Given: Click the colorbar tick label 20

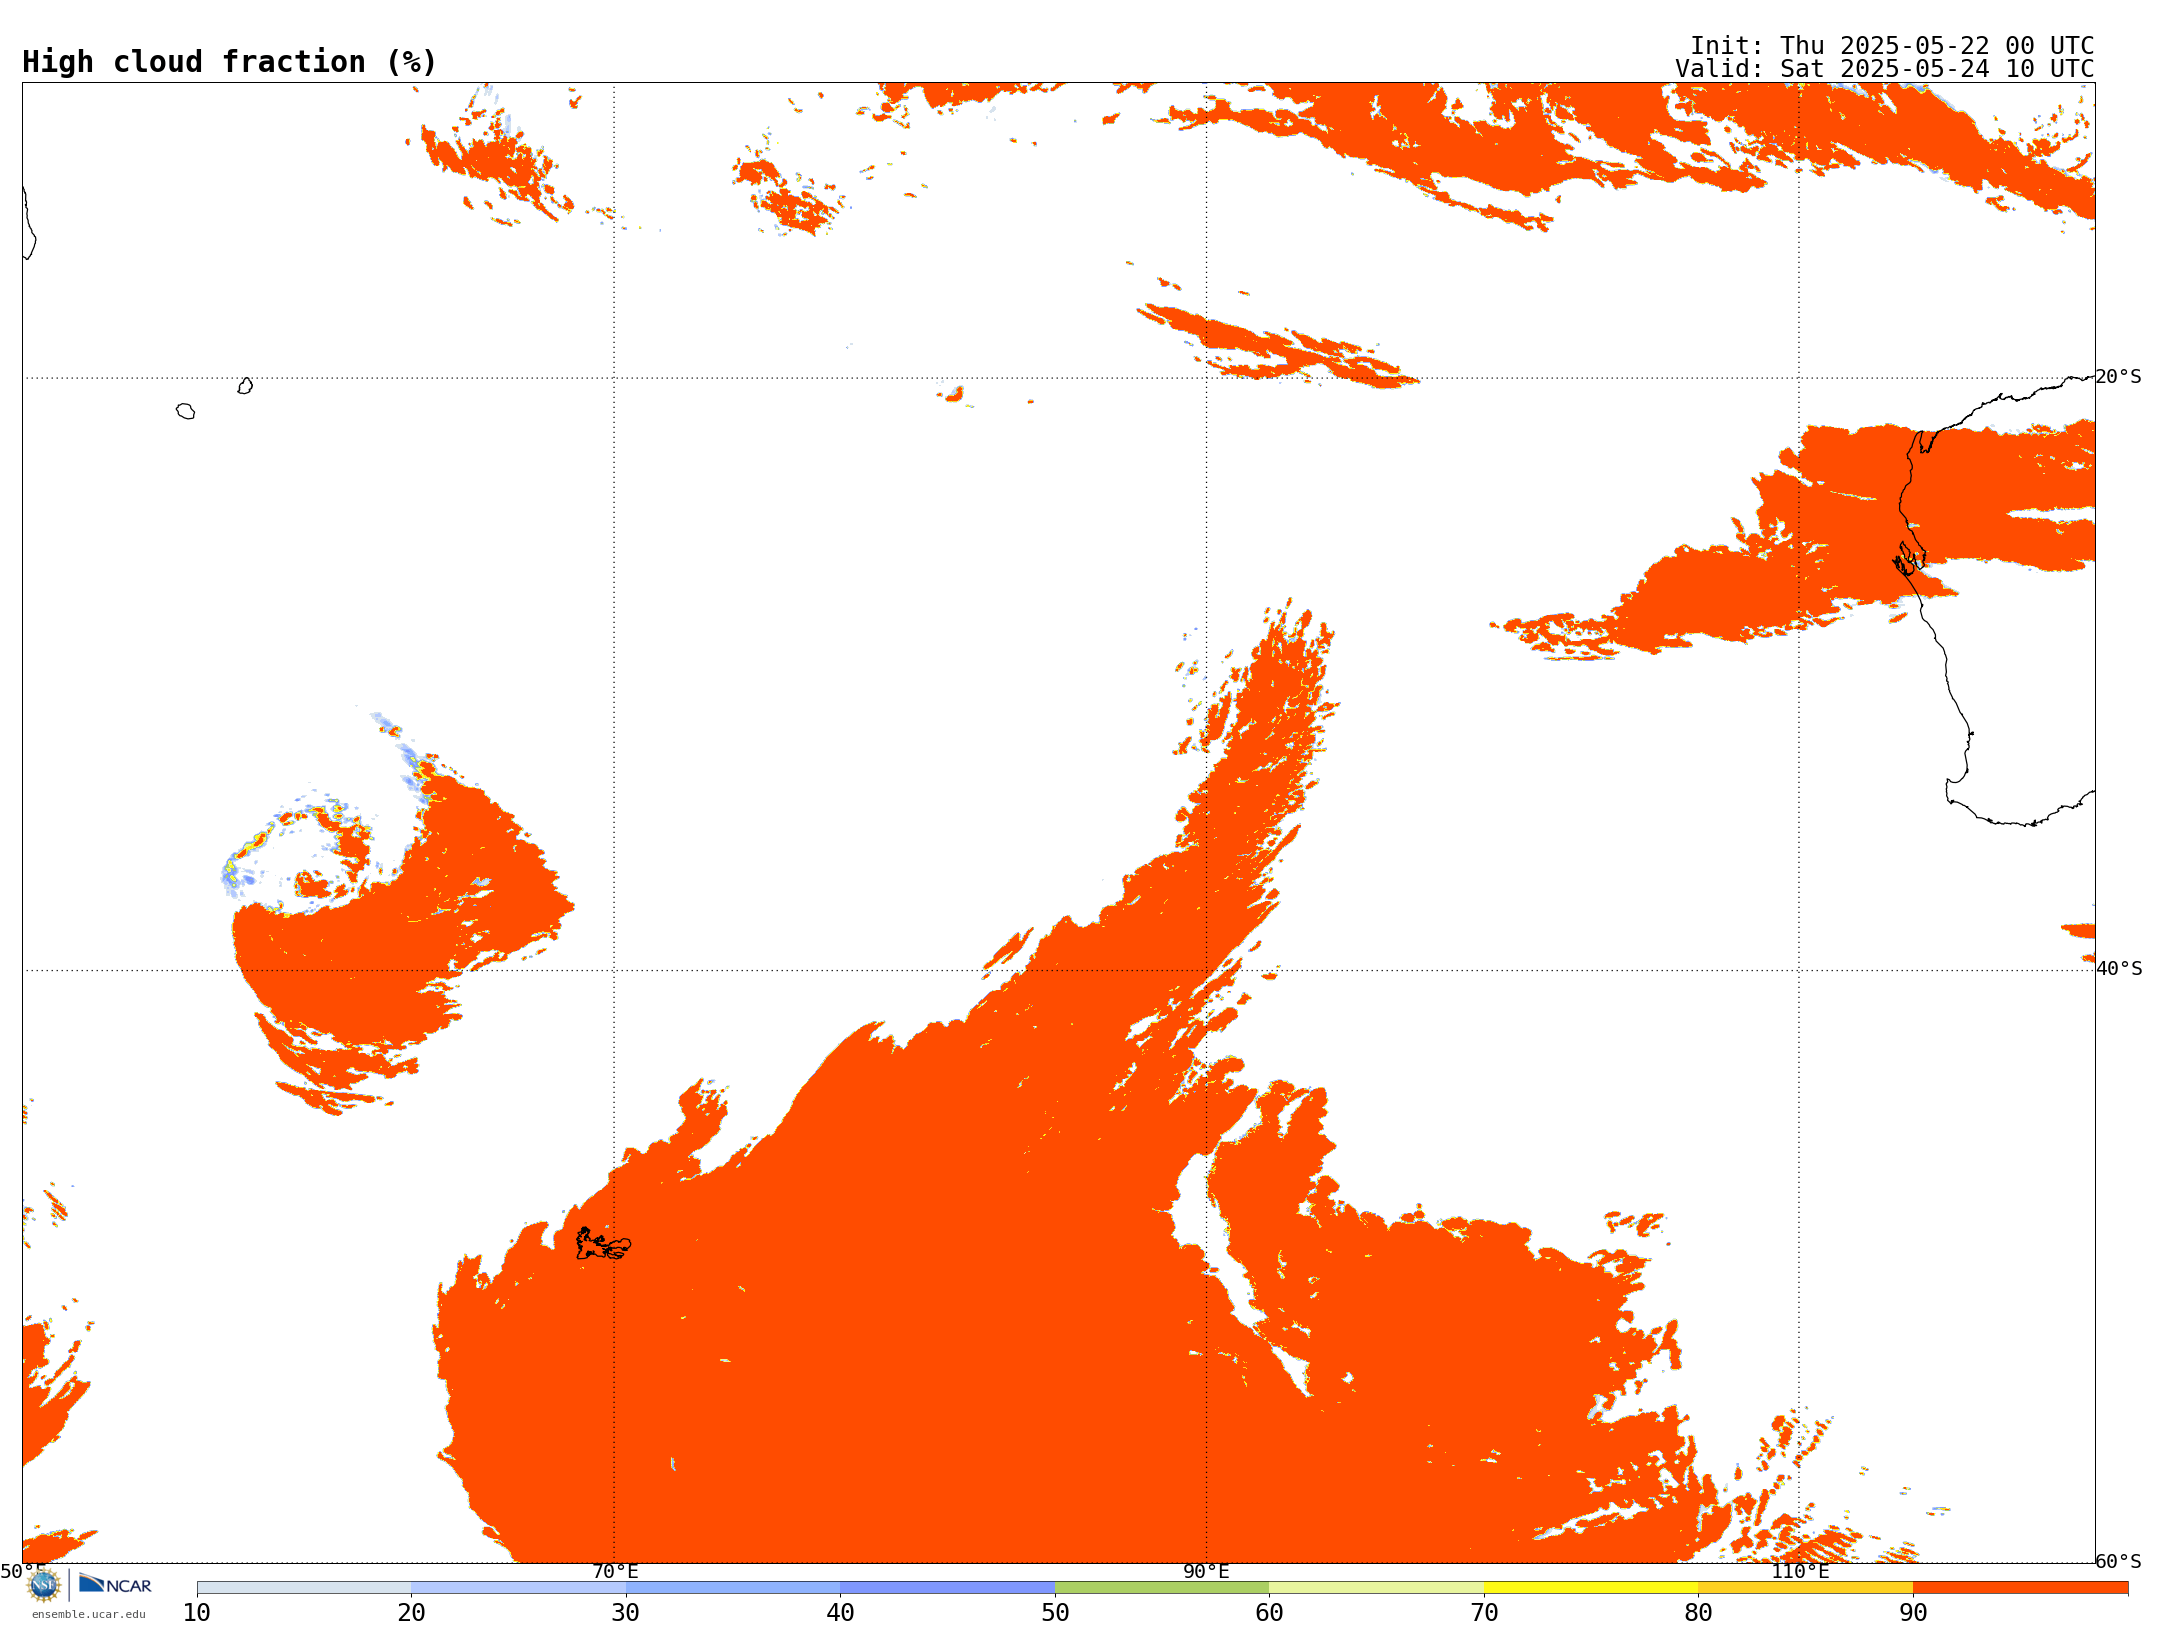Looking at the screenshot, I should click(x=411, y=1613).
